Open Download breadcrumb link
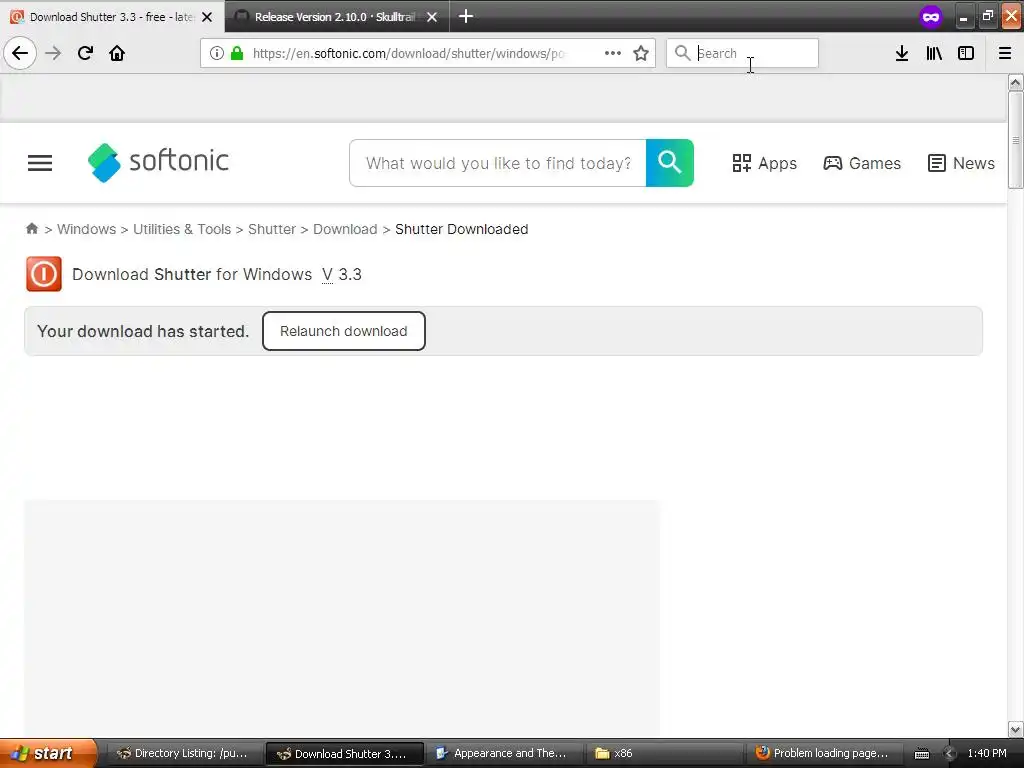This screenshot has width=1024, height=768. (345, 229)
